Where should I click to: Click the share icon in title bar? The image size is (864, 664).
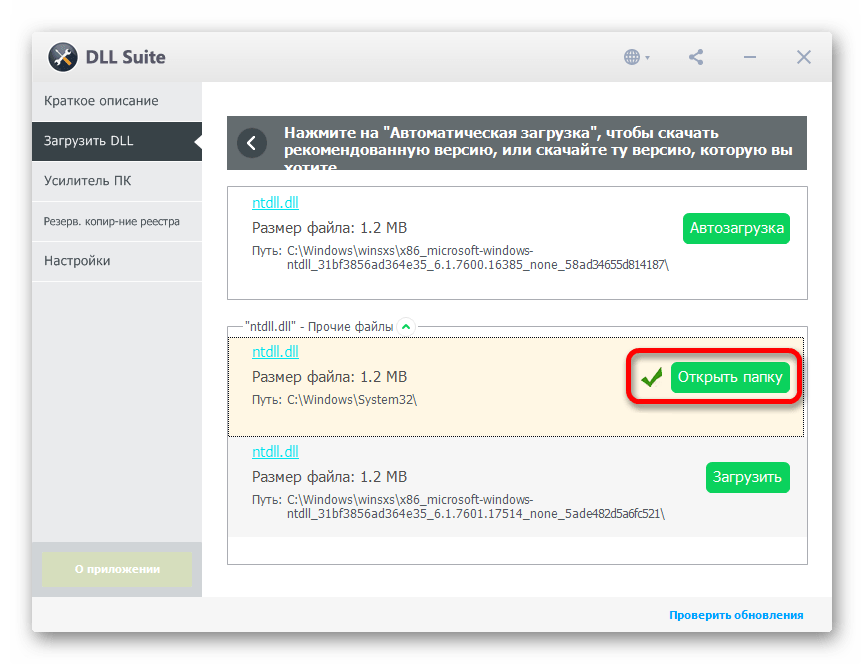[x=696, y=57]
